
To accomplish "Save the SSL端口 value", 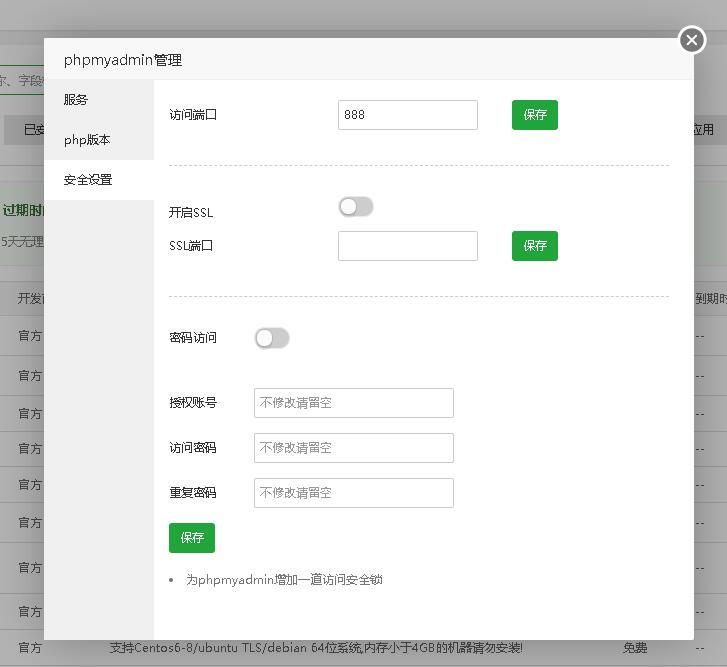I will [x=535, y=246].
